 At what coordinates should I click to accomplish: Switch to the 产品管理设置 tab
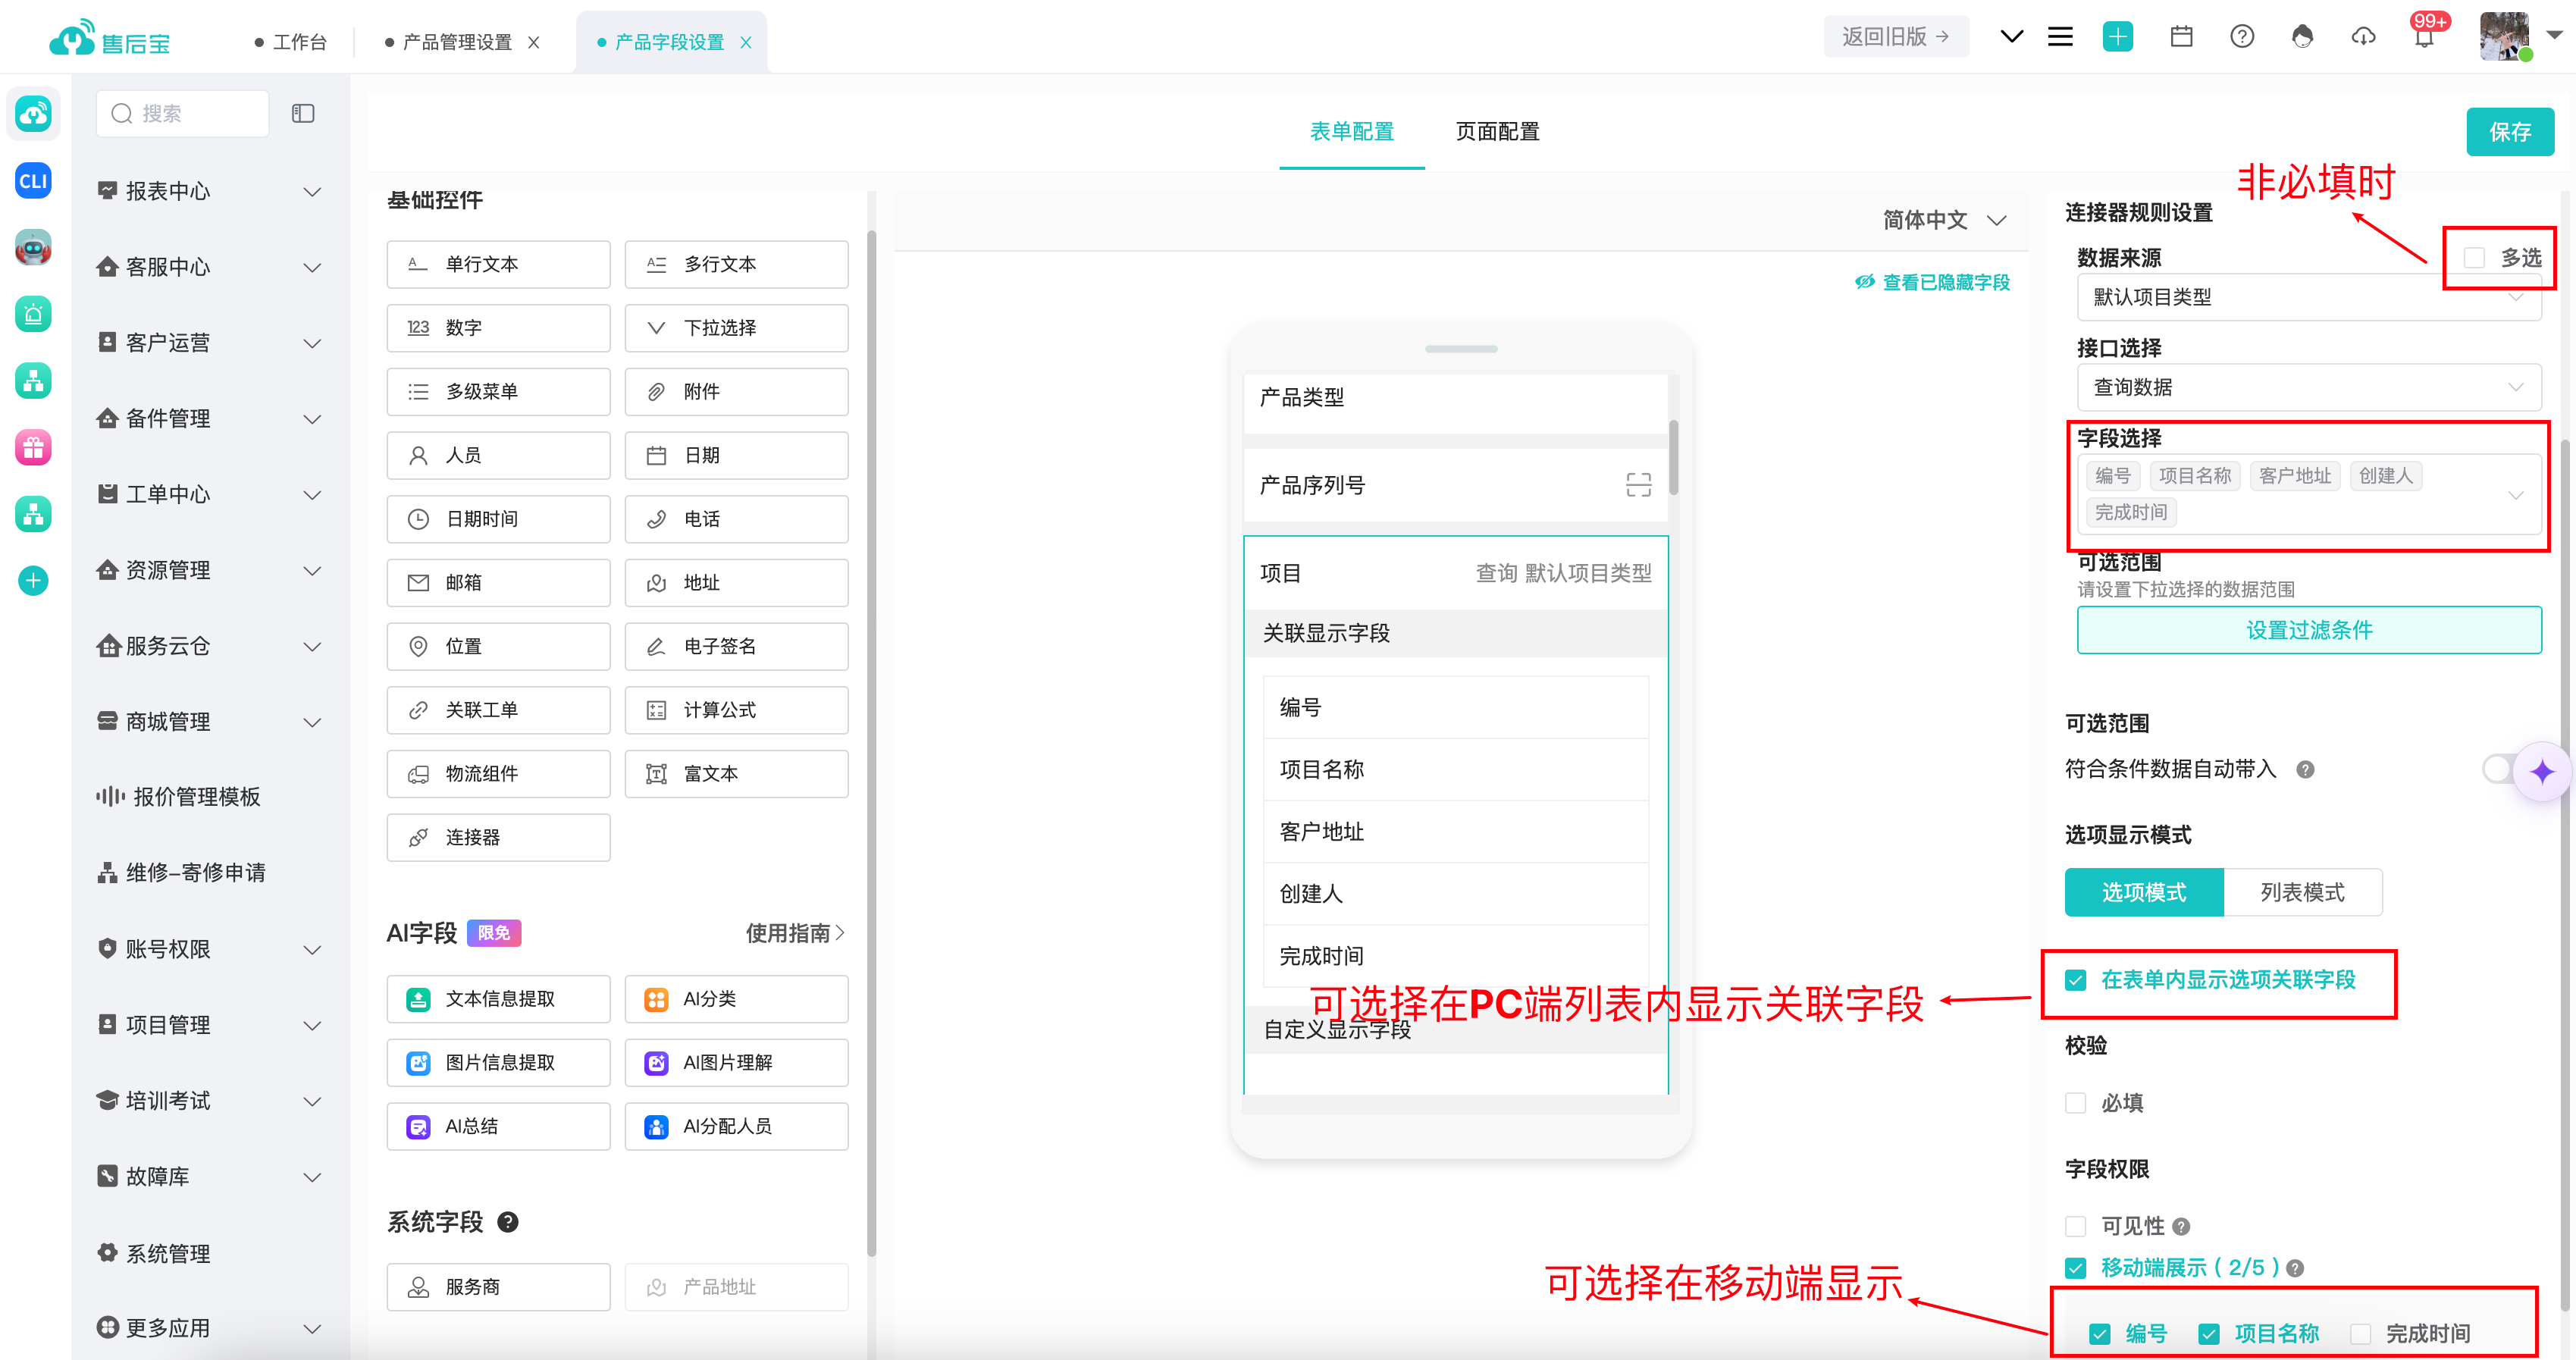coord(457,42)
